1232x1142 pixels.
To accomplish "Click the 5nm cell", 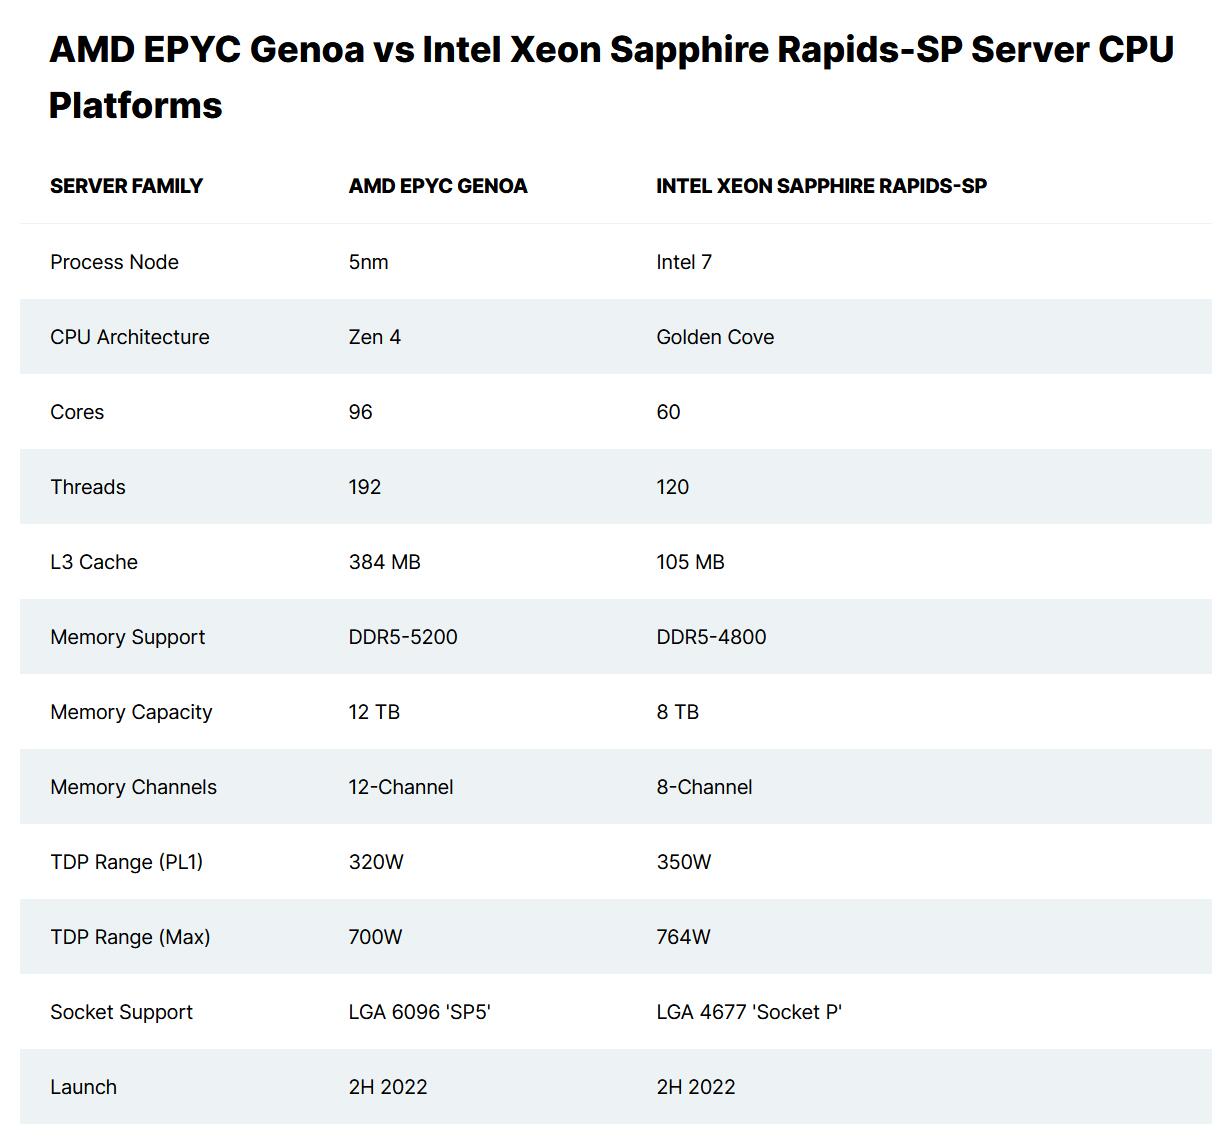I will [368, 262].
